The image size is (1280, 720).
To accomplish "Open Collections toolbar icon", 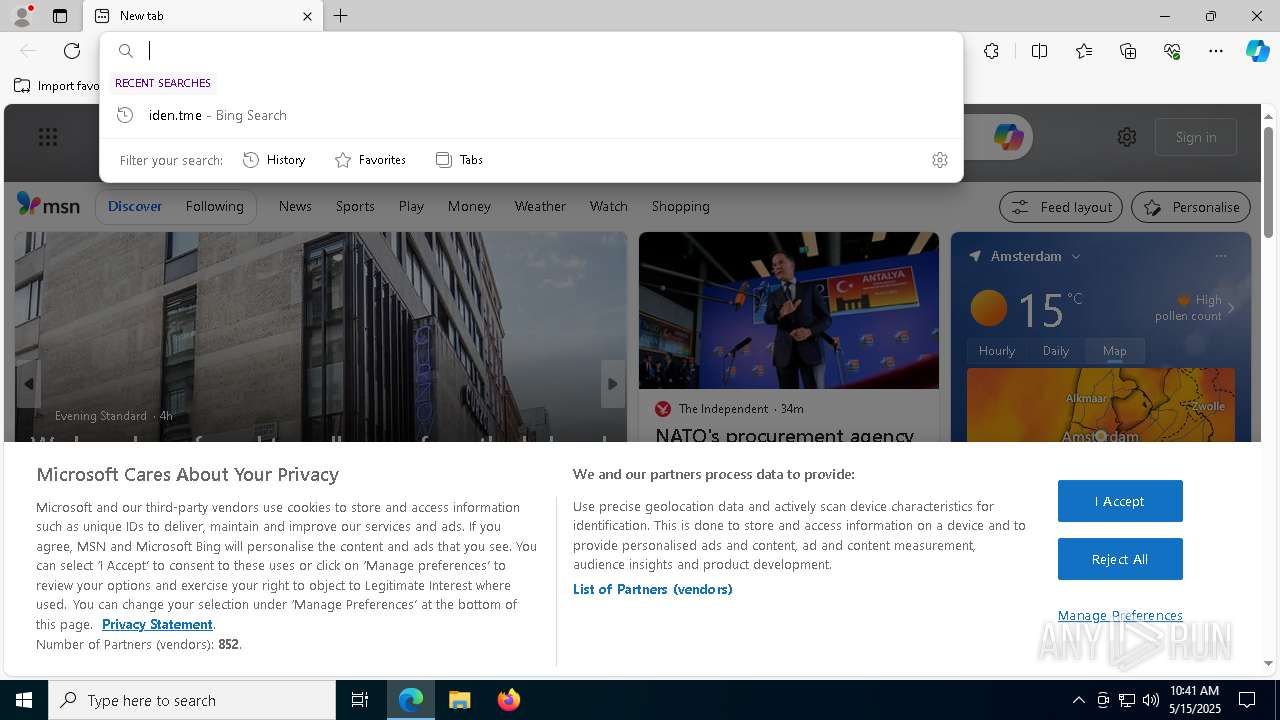I will 1128,51.
